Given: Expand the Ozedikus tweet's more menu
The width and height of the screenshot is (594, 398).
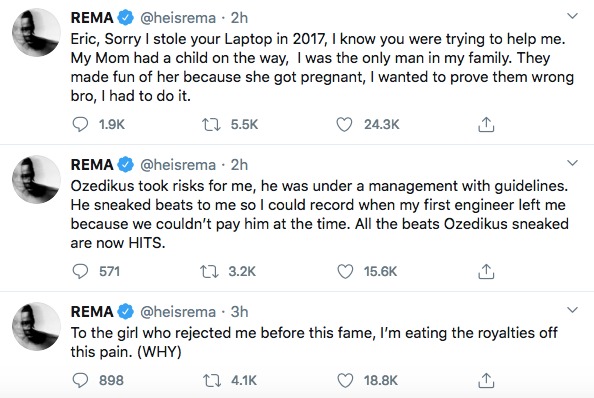Looking at the screenshot, I should pos(572,163).
